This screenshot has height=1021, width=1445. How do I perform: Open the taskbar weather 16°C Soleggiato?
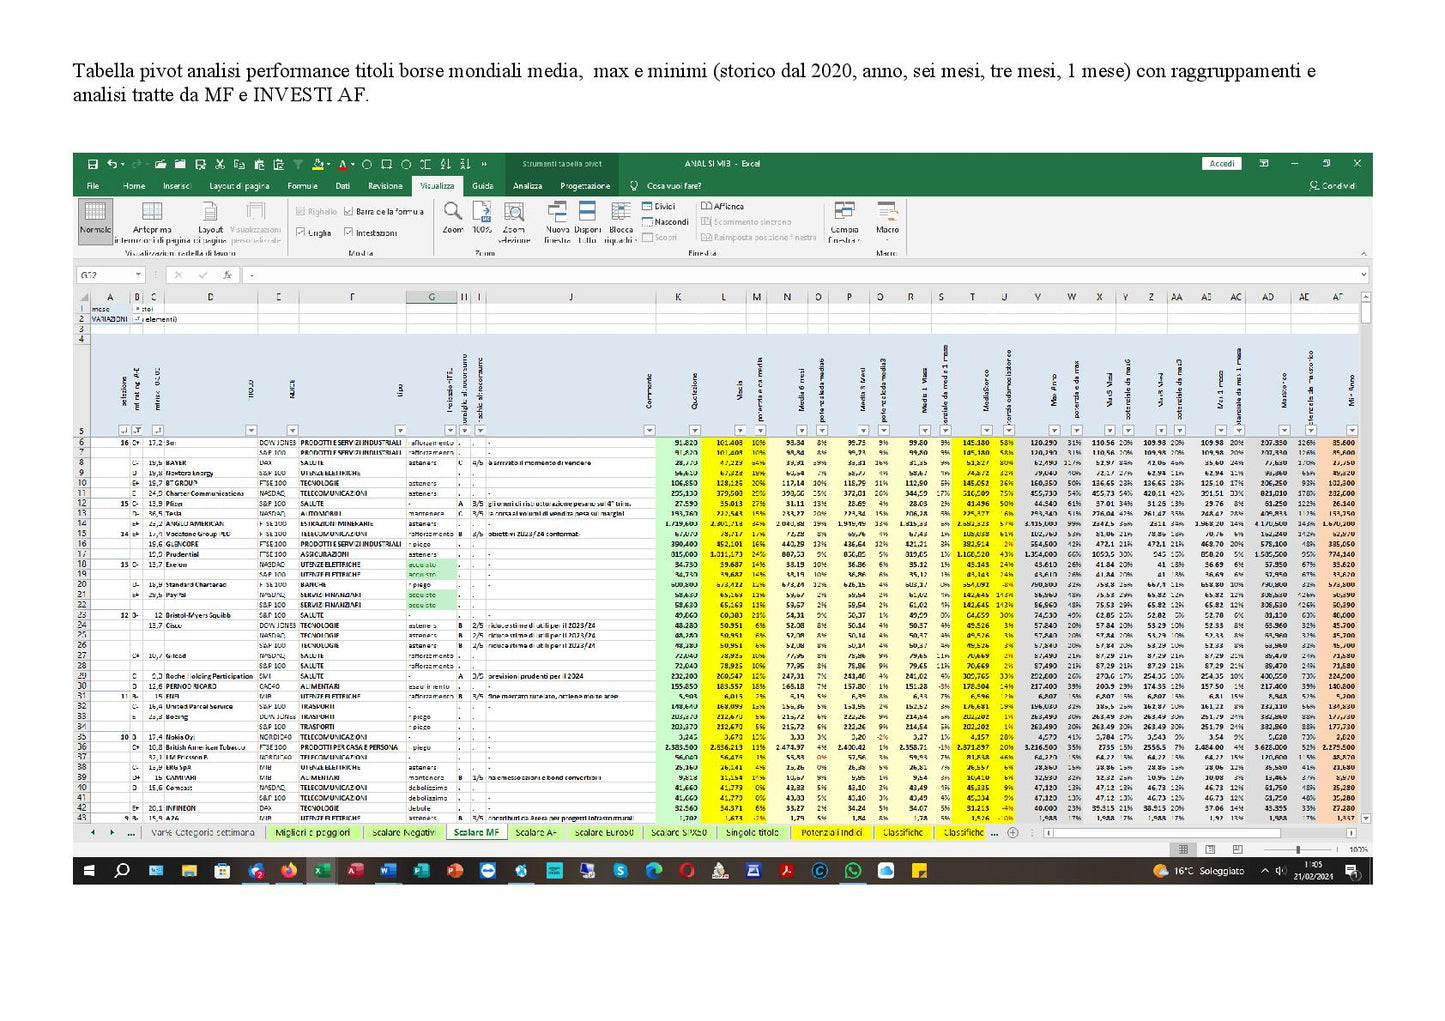pyautogui.click(x=1198, y=871)
